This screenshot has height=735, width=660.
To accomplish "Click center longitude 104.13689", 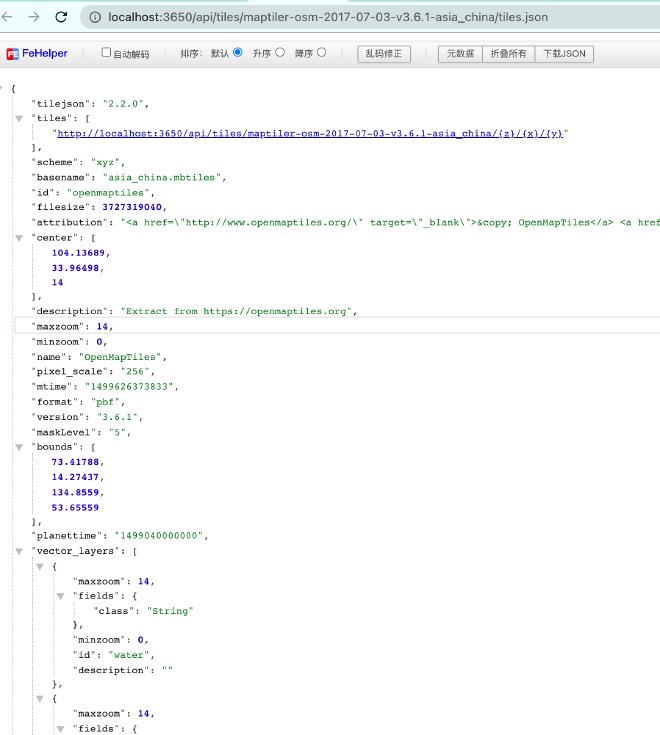I will tap(78, 253).
